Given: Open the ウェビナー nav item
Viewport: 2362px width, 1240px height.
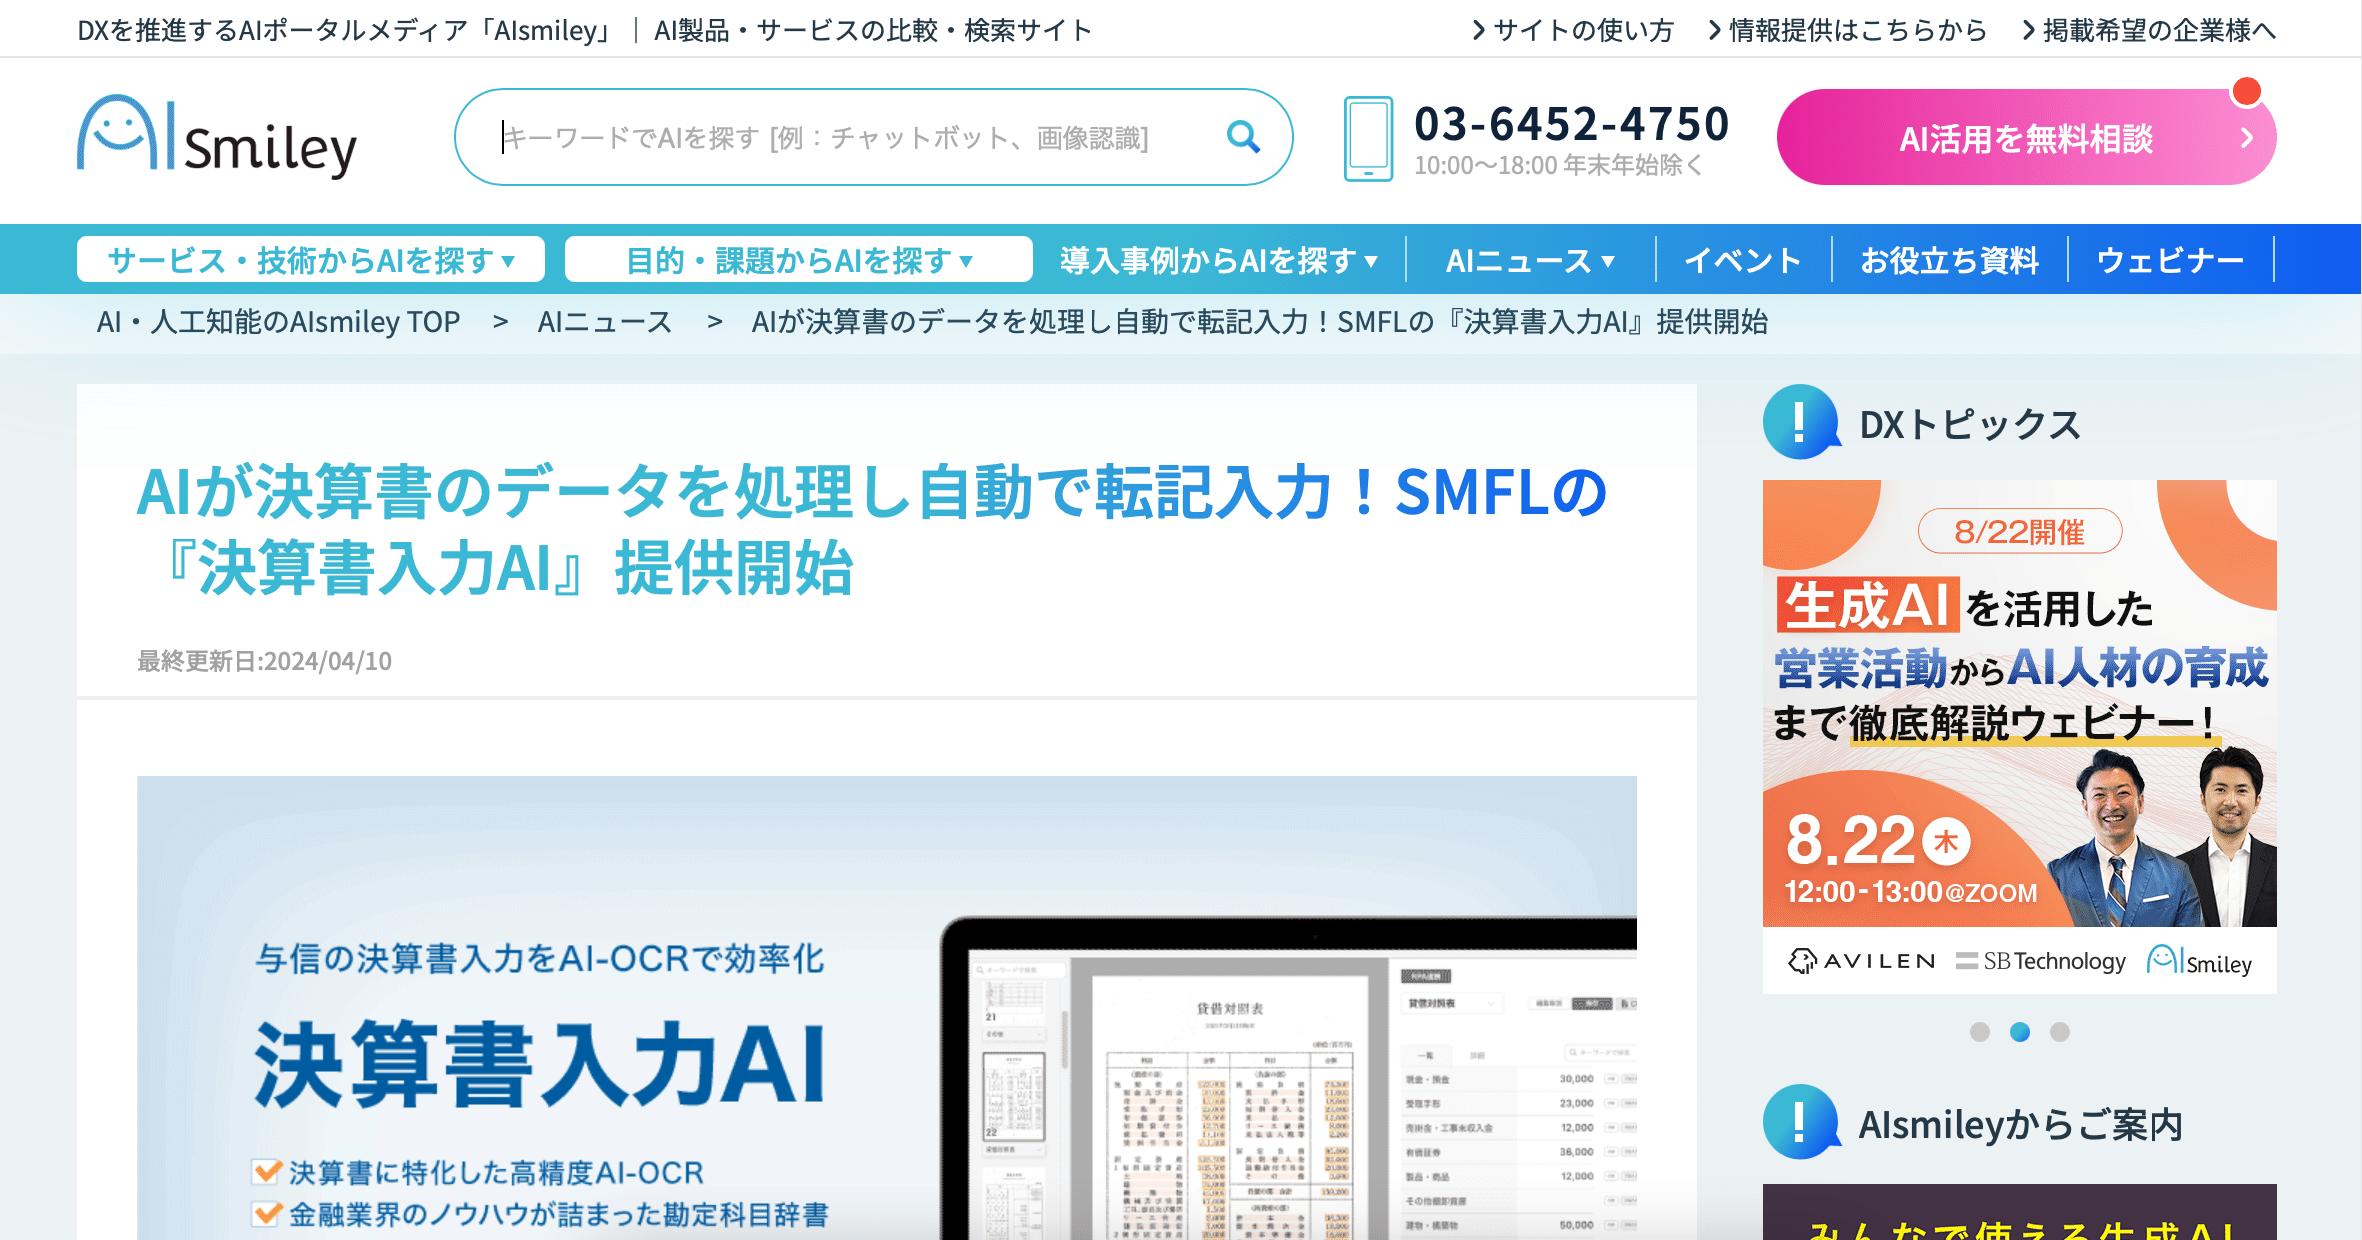Looking at the screenshot, I should coord(2170,260).
